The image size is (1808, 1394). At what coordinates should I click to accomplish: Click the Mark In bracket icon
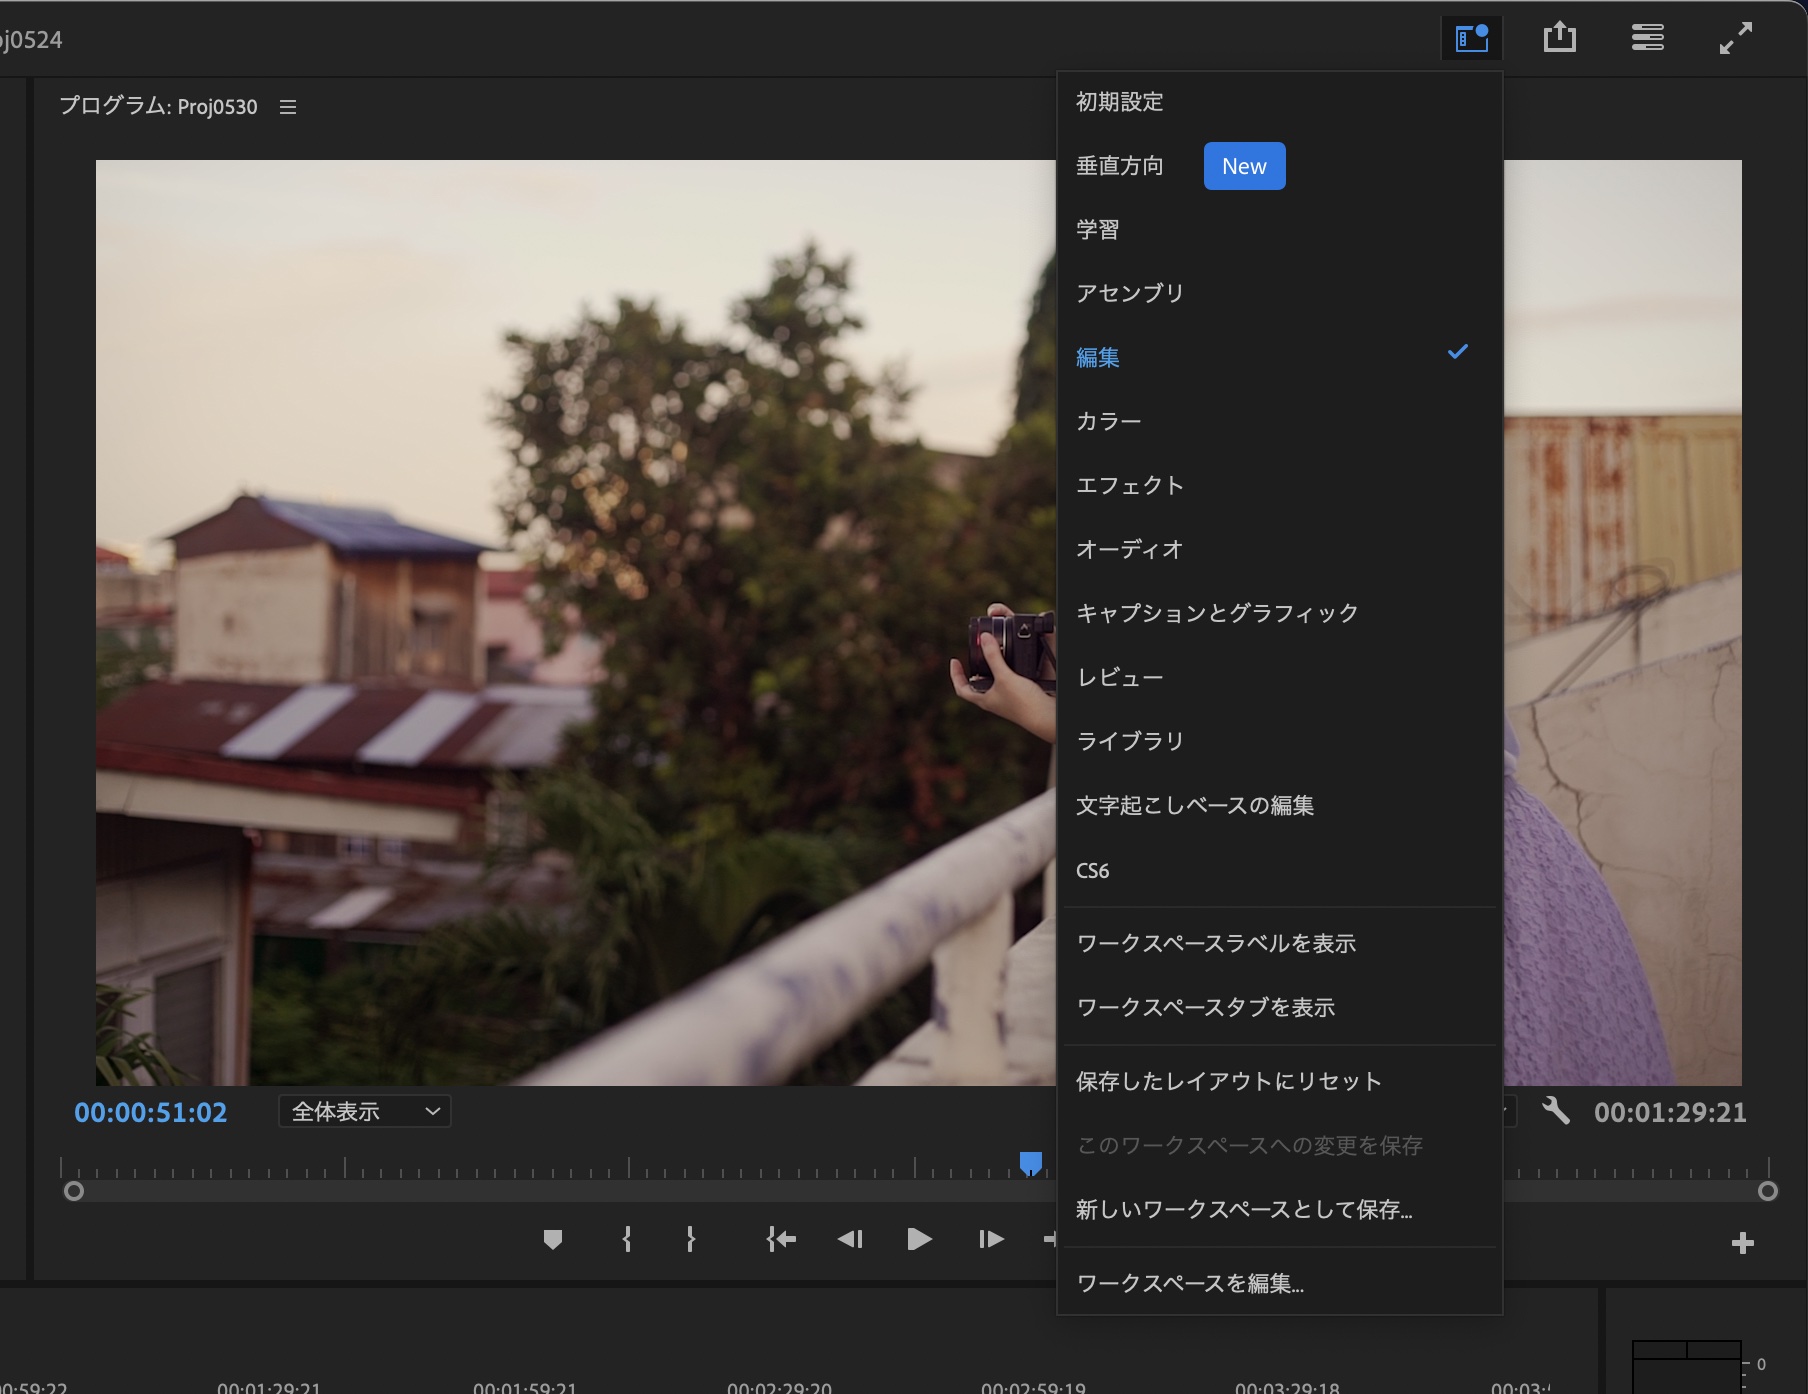(x=626, y=1240)
